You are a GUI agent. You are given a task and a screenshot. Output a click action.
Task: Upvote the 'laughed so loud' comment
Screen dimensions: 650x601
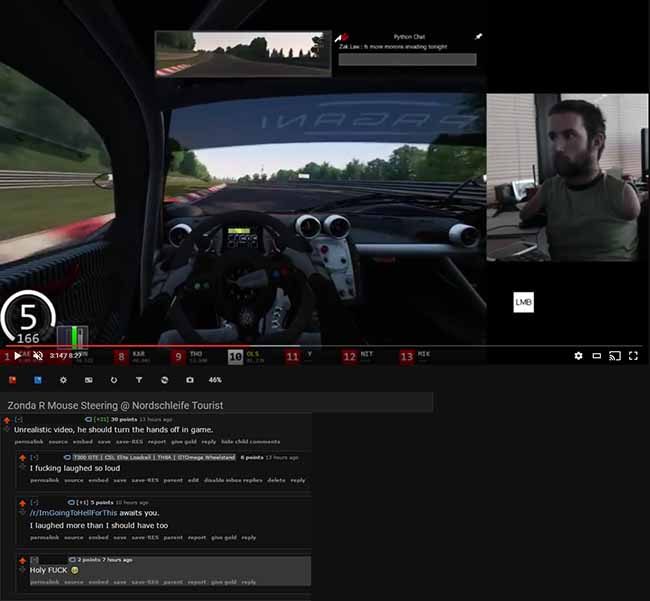[22, 458]
